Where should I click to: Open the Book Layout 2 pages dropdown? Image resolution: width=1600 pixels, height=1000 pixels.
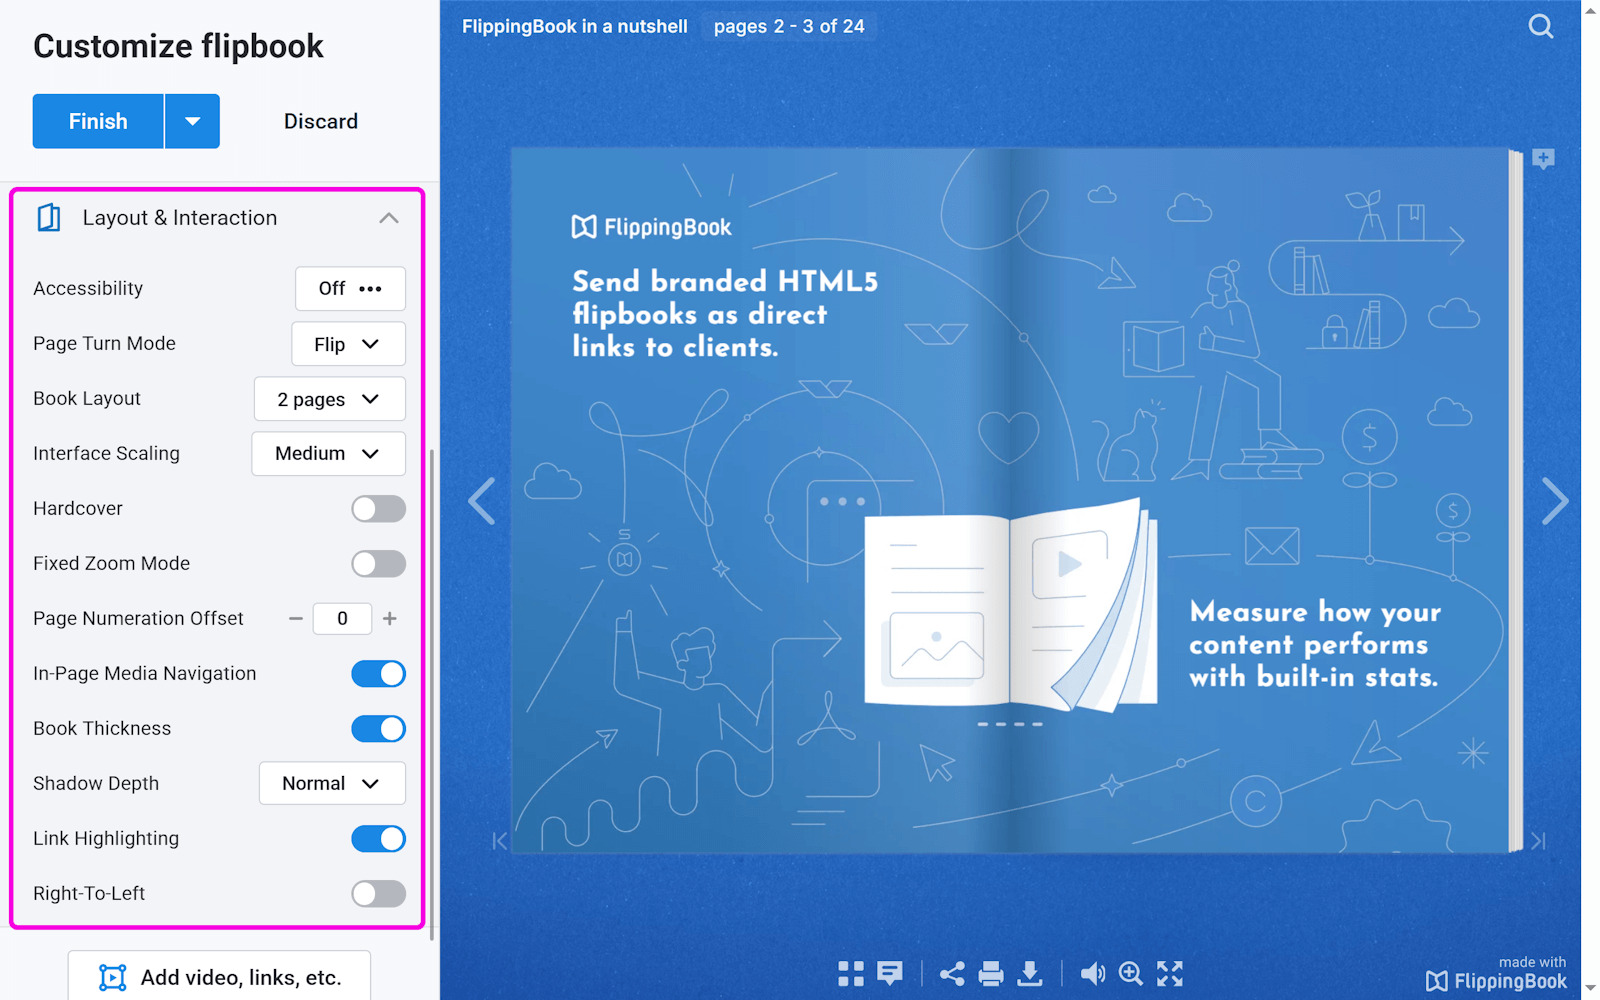tap(330, 399)
